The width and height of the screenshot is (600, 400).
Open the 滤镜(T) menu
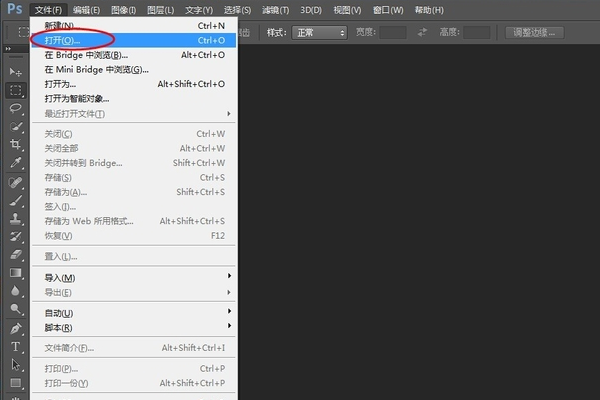coord(276,10)
